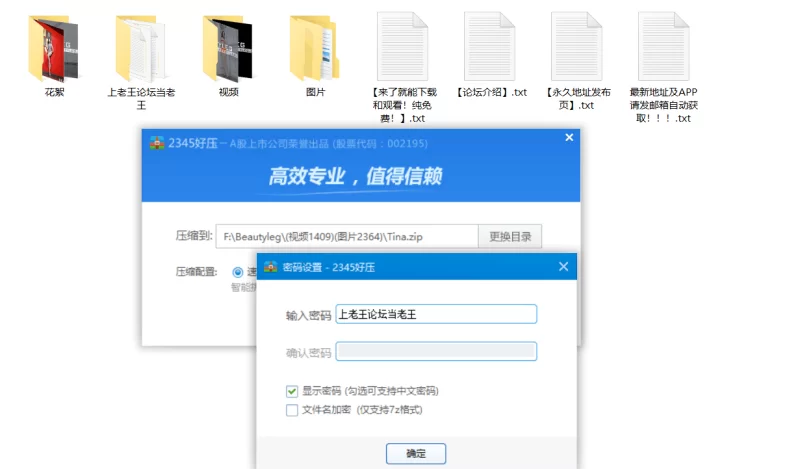Click the 视频 folder name label

(x=229, y=92)
